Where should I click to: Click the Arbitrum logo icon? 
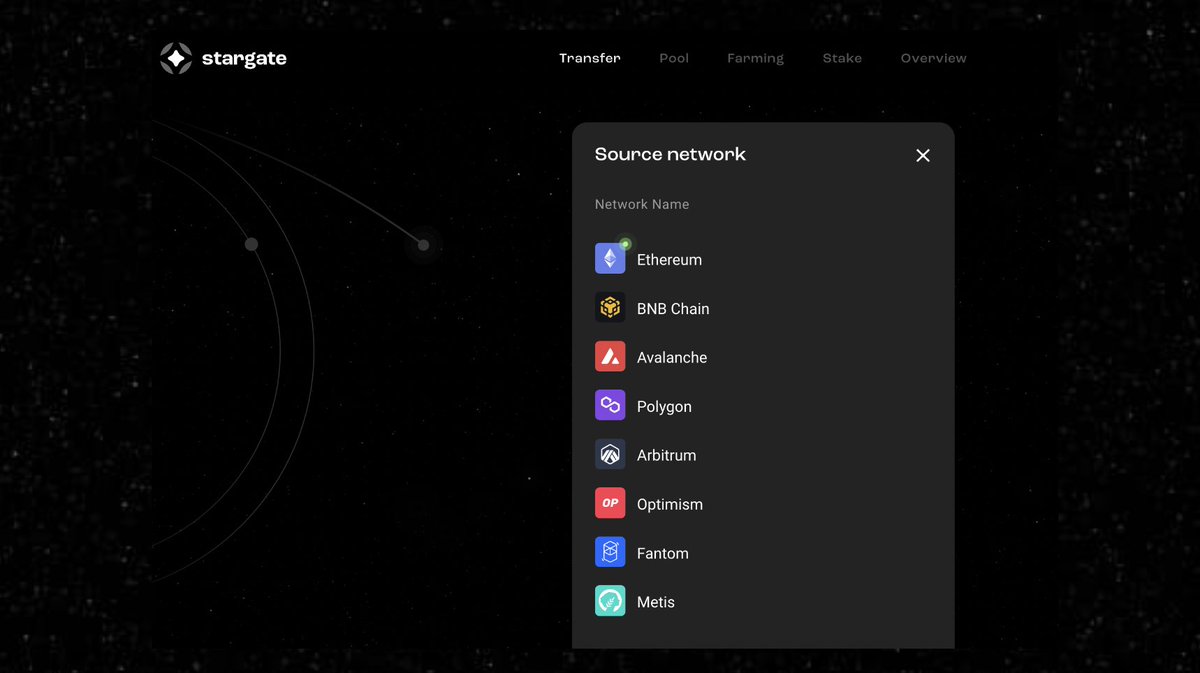pos(610,455)
